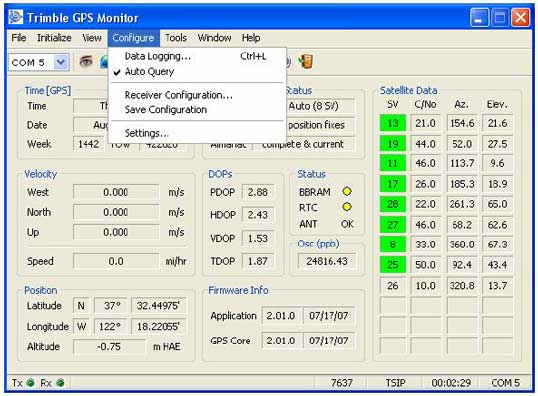Click the 7637 counter in status bar
Image resolution: width=538 pixels, height=396 pixels.
(342, 383)
